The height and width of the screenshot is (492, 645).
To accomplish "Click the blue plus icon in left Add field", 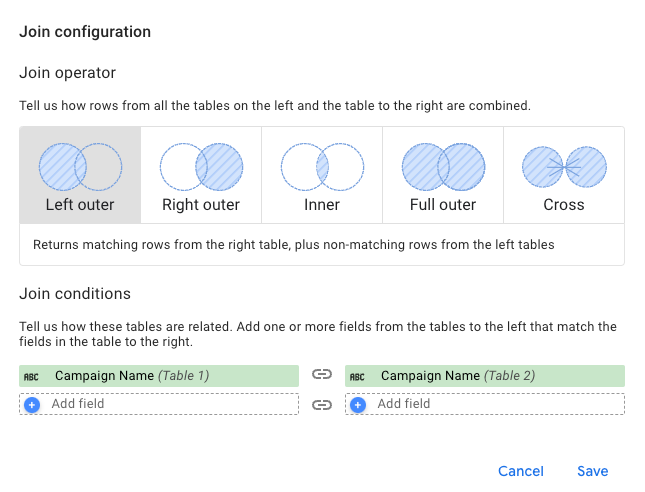I will pyautogui.click(x=32, y=405).
